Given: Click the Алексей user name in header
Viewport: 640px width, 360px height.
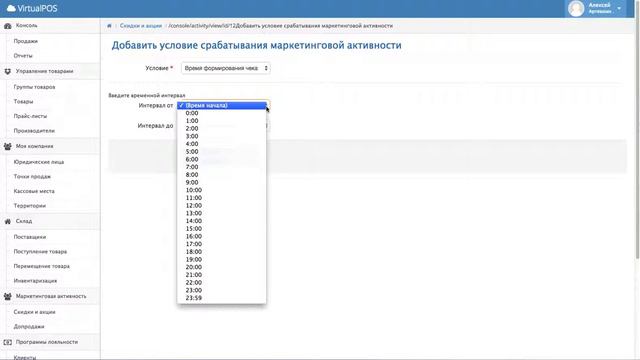Looking at the screenshot, I should pyautogui.click(x=599, y=5).
